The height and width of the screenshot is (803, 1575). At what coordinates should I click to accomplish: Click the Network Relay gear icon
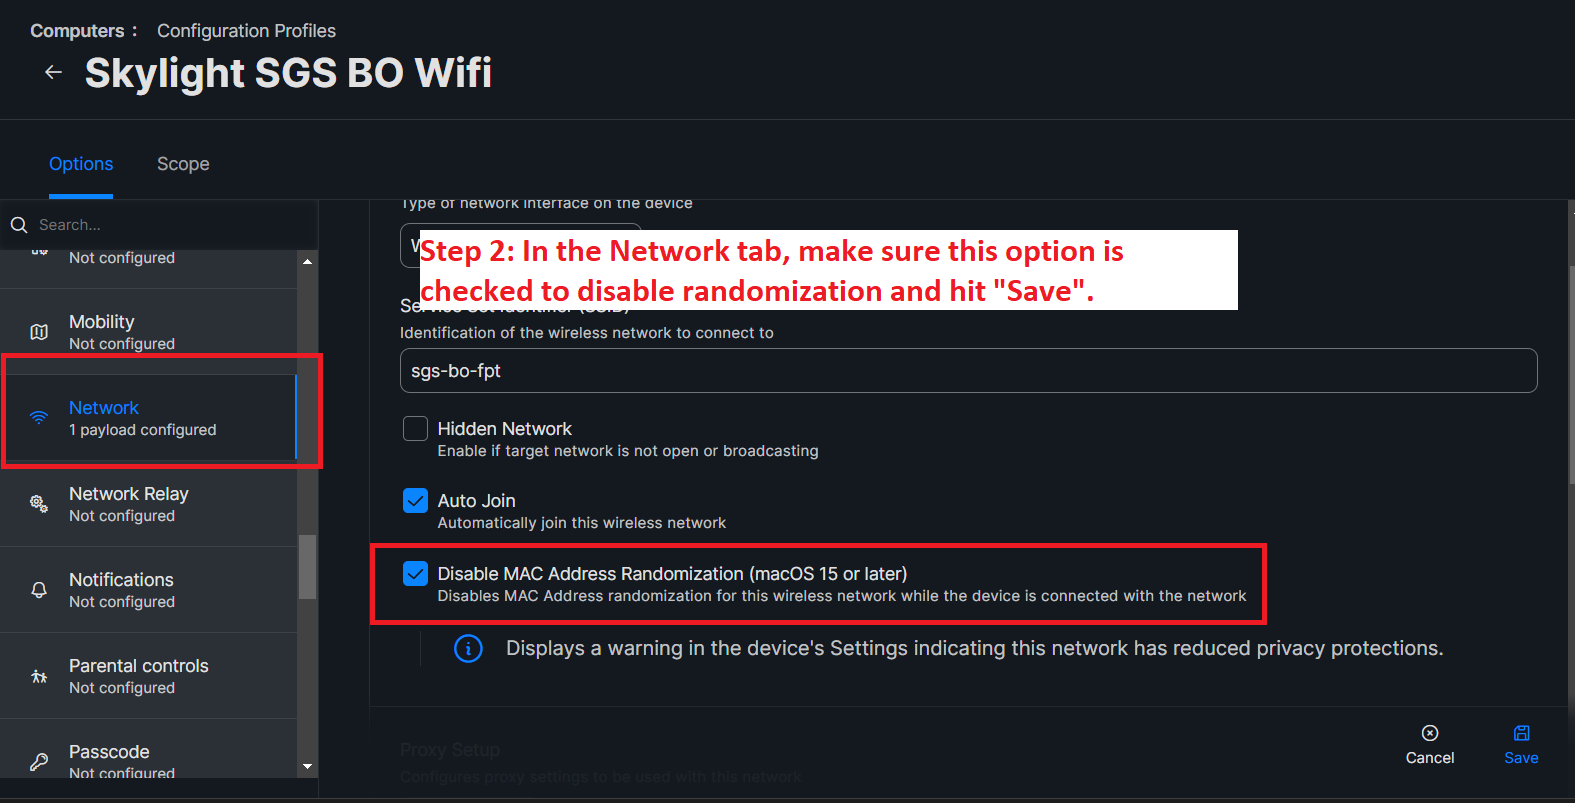[x=39, y=504]
